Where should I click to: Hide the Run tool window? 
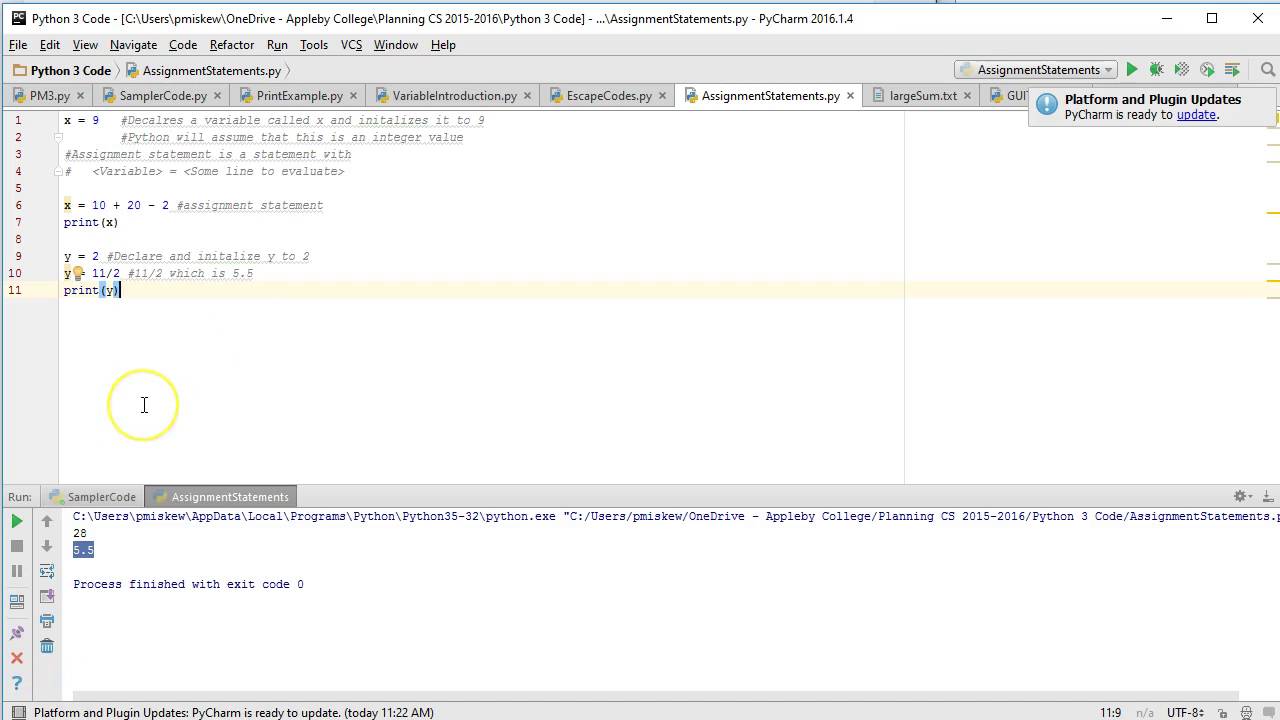pos(1266,496)
